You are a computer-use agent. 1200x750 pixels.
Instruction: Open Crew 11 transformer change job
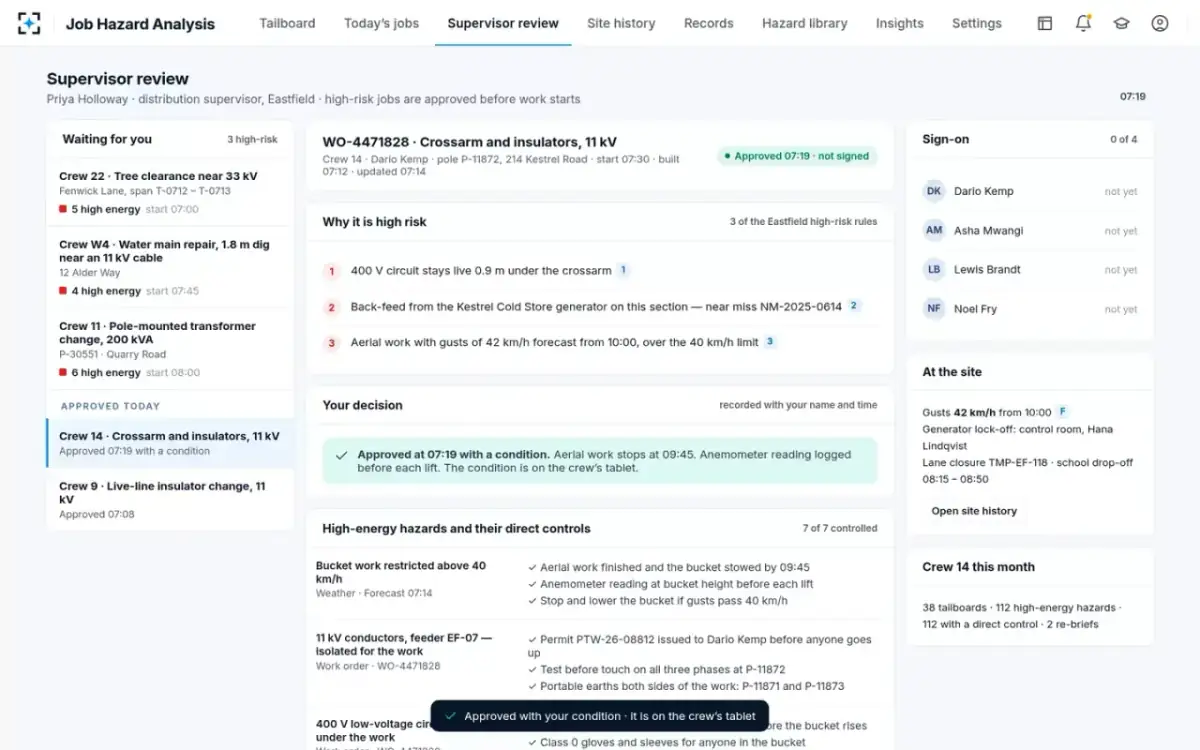click(x=170, y=349)
